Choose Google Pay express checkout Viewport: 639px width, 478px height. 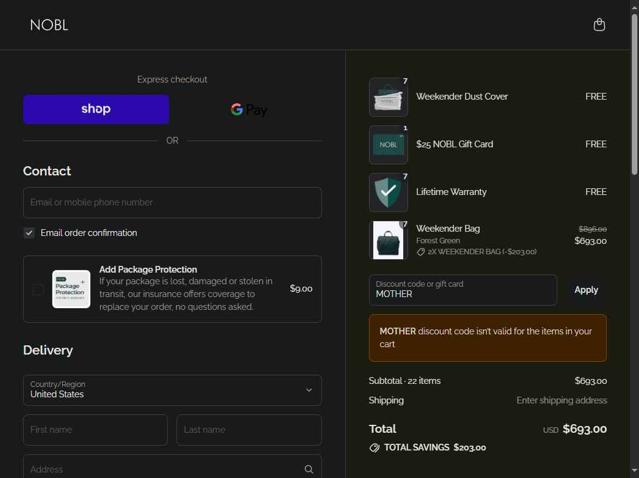249,109
